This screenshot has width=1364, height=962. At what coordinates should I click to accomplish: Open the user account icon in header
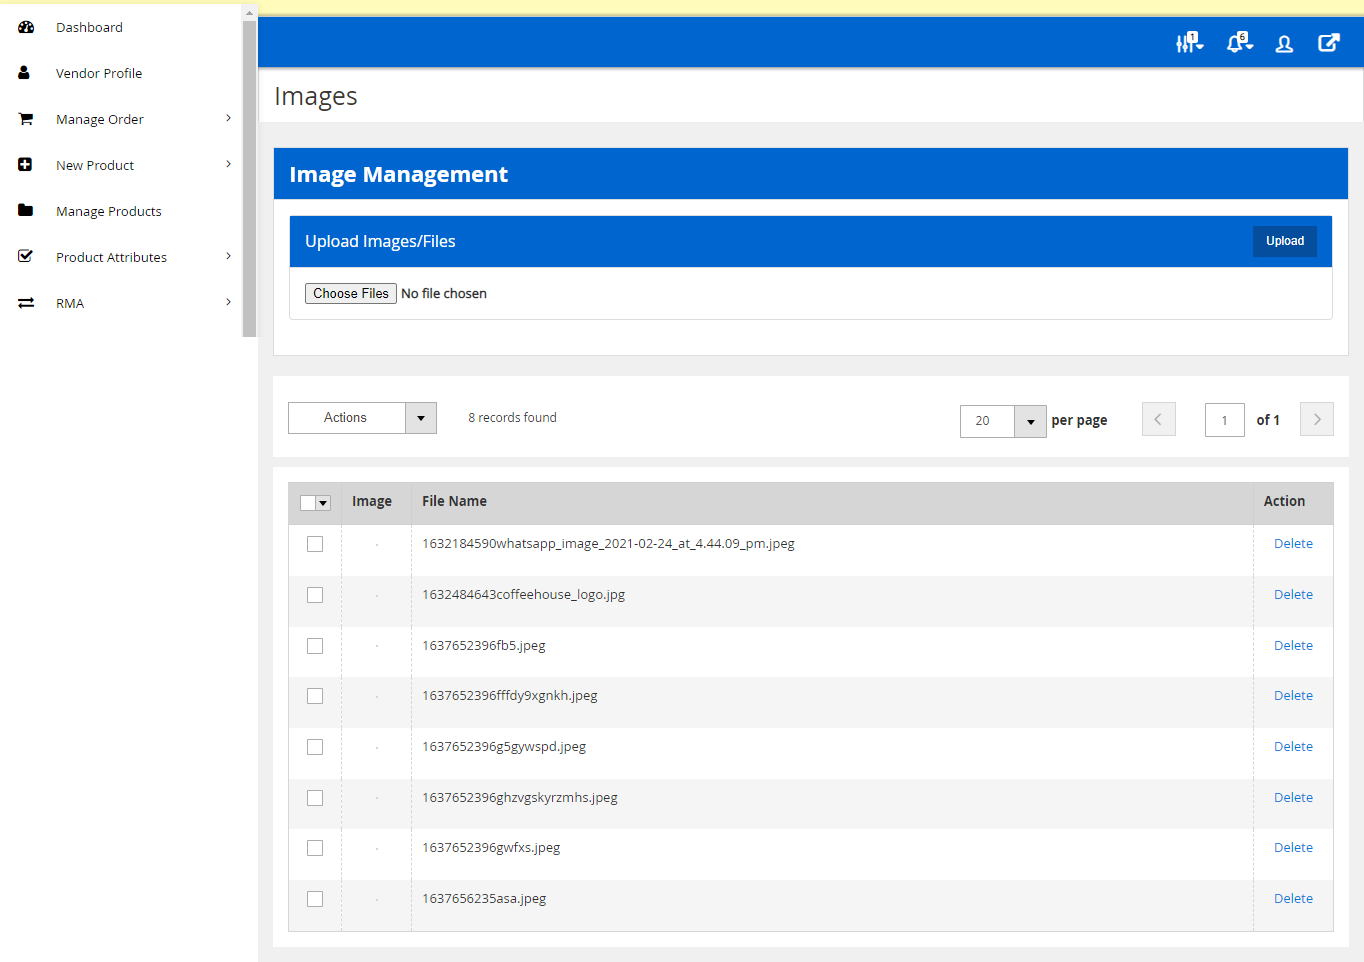click(1284, 44)
